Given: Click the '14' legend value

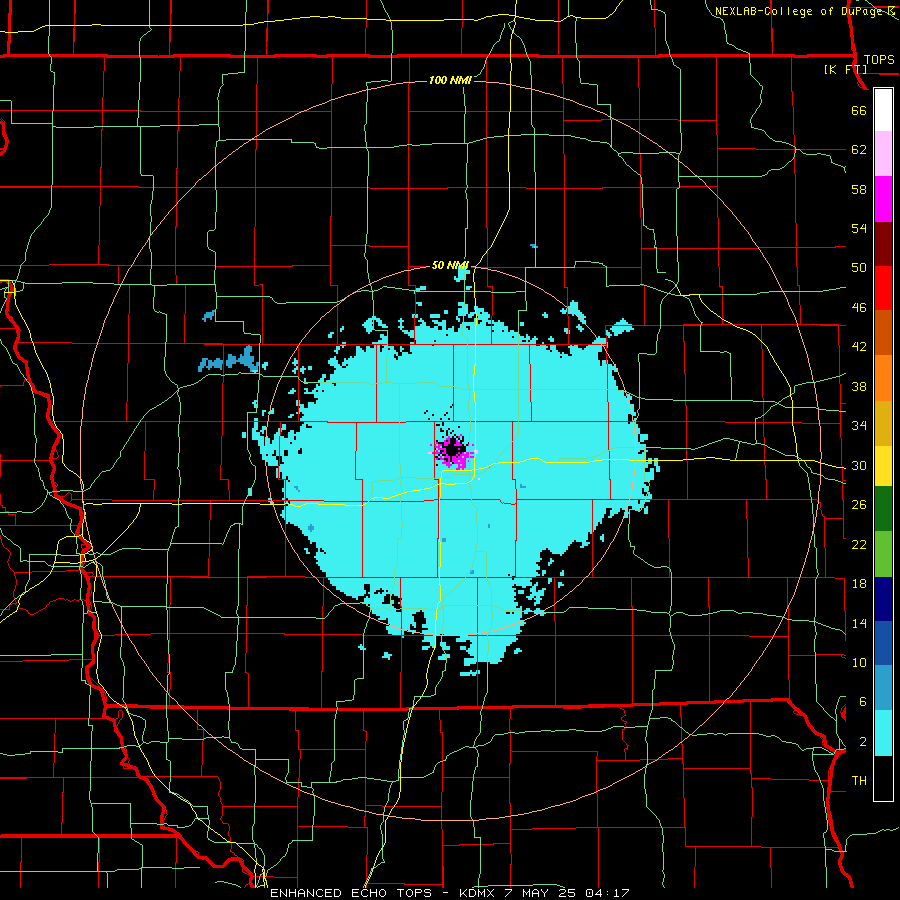Looking at the screenshot, I should [859, 623].
